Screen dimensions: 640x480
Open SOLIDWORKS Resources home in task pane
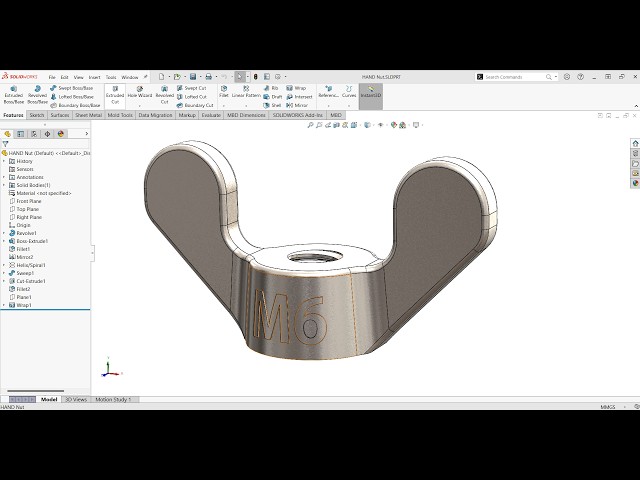coord(636,144)
